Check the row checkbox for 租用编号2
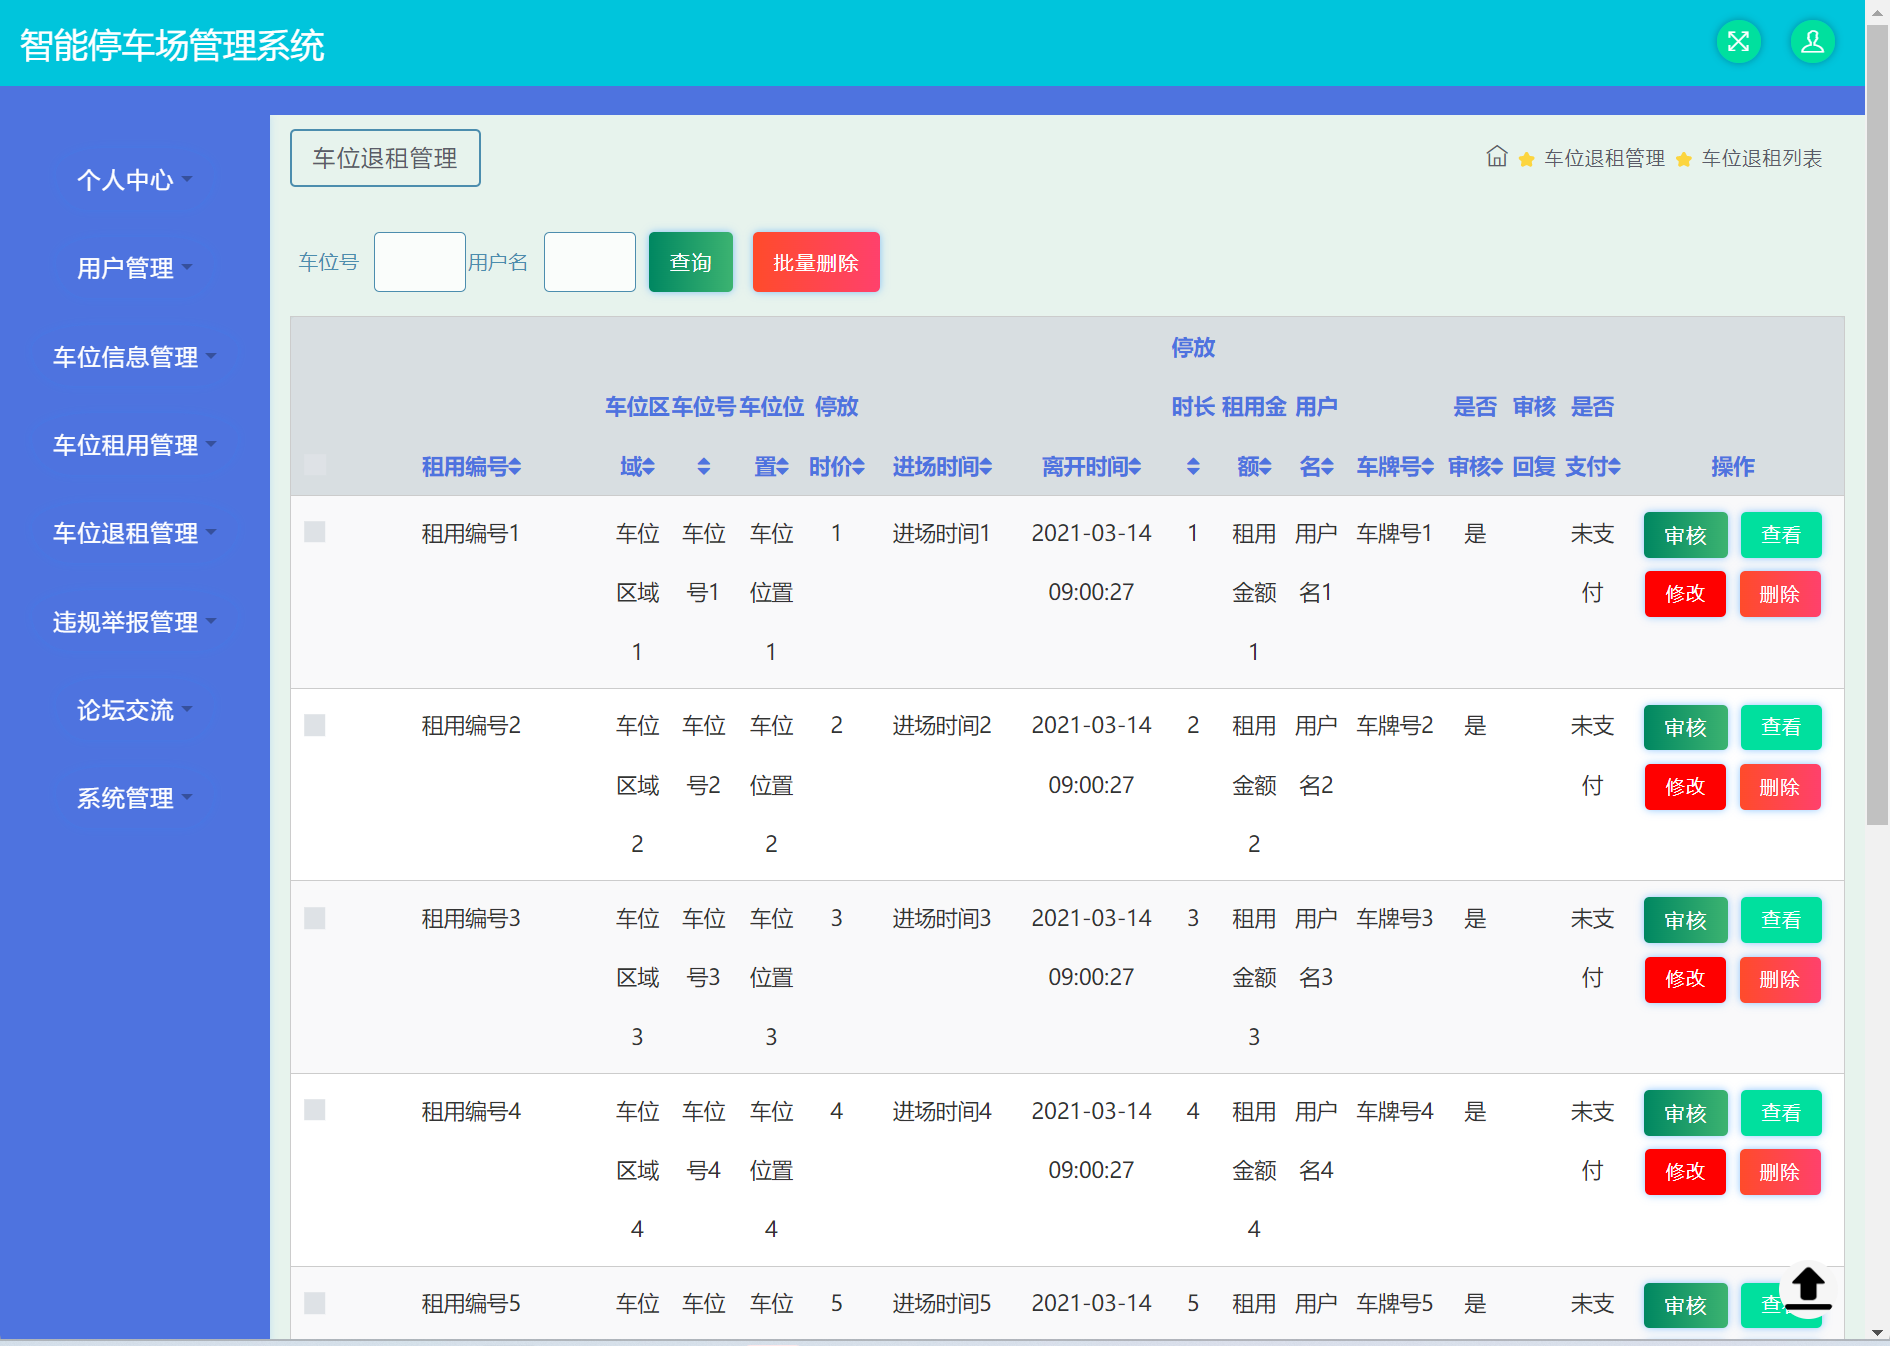 tap(315, 725)
